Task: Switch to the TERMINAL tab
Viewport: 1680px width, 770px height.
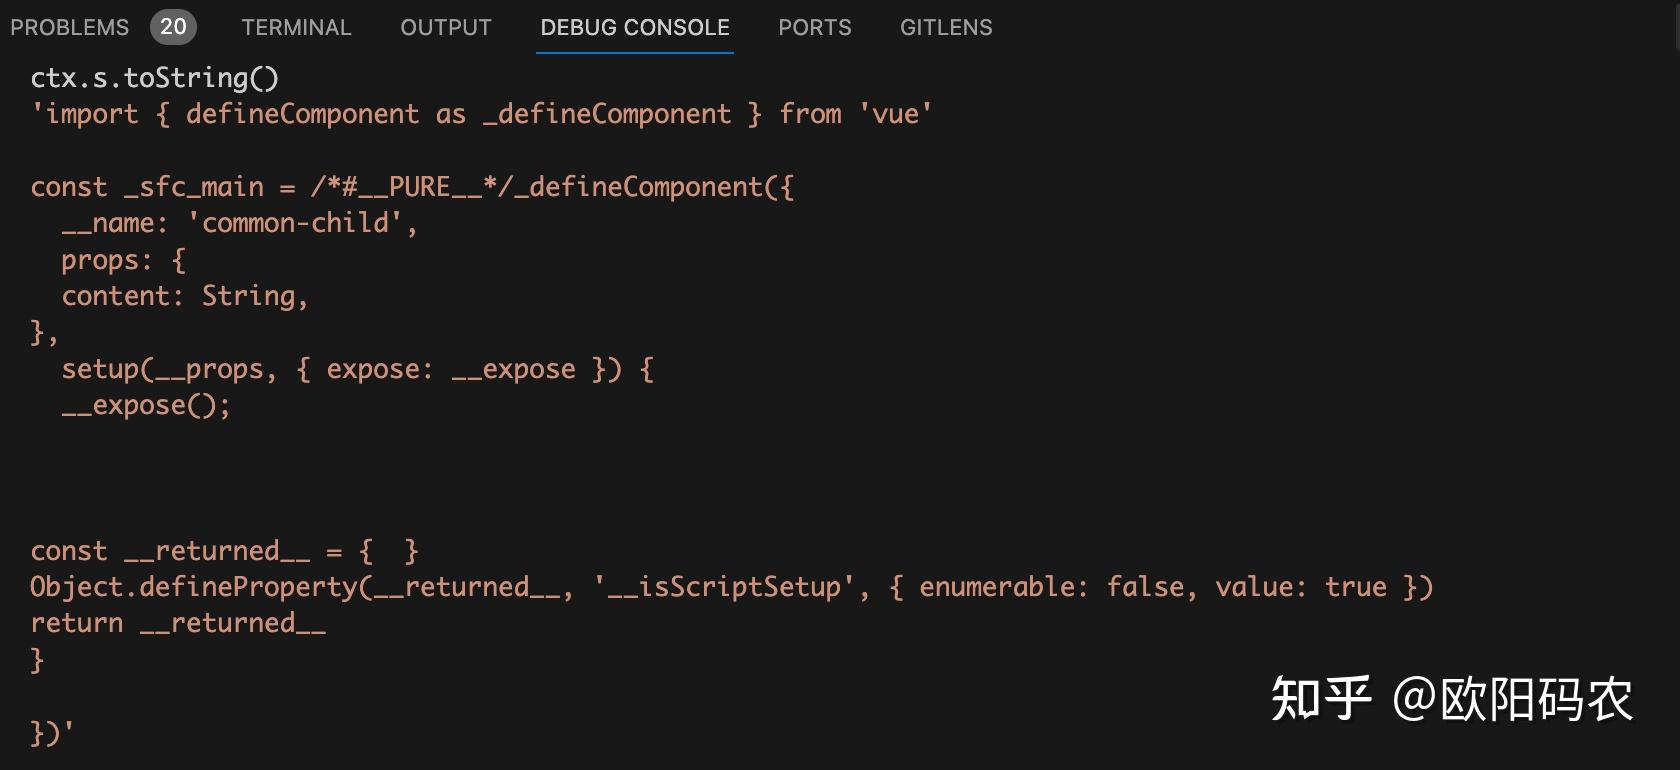Action: [x=296, y=27]
